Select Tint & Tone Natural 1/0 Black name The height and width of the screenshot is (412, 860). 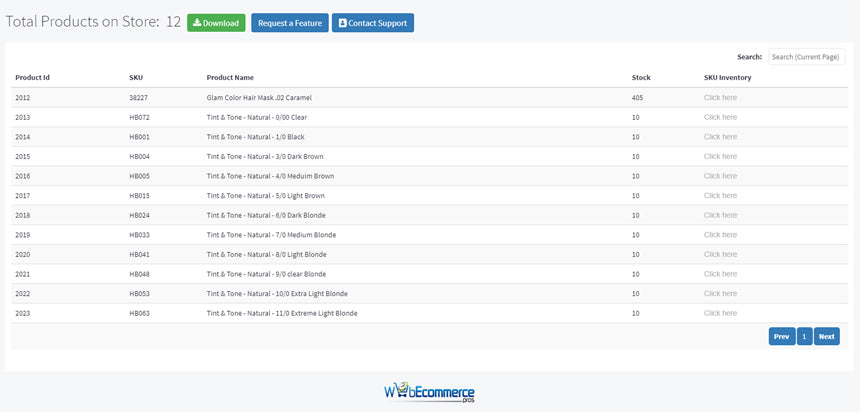[256, 137]
